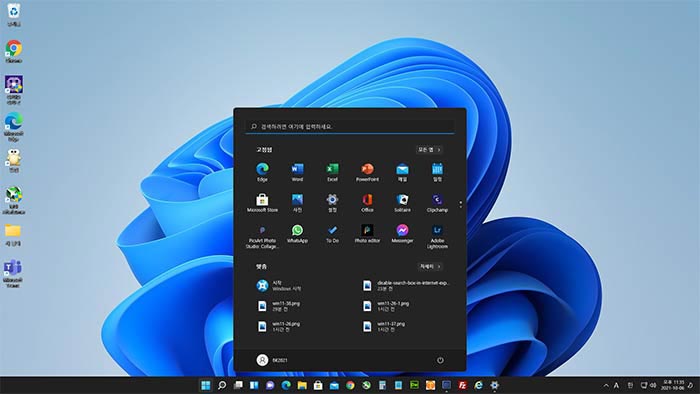Click the Windows Start button on taskbar
This screenshot has height=394, width=700.
point(205,385)
